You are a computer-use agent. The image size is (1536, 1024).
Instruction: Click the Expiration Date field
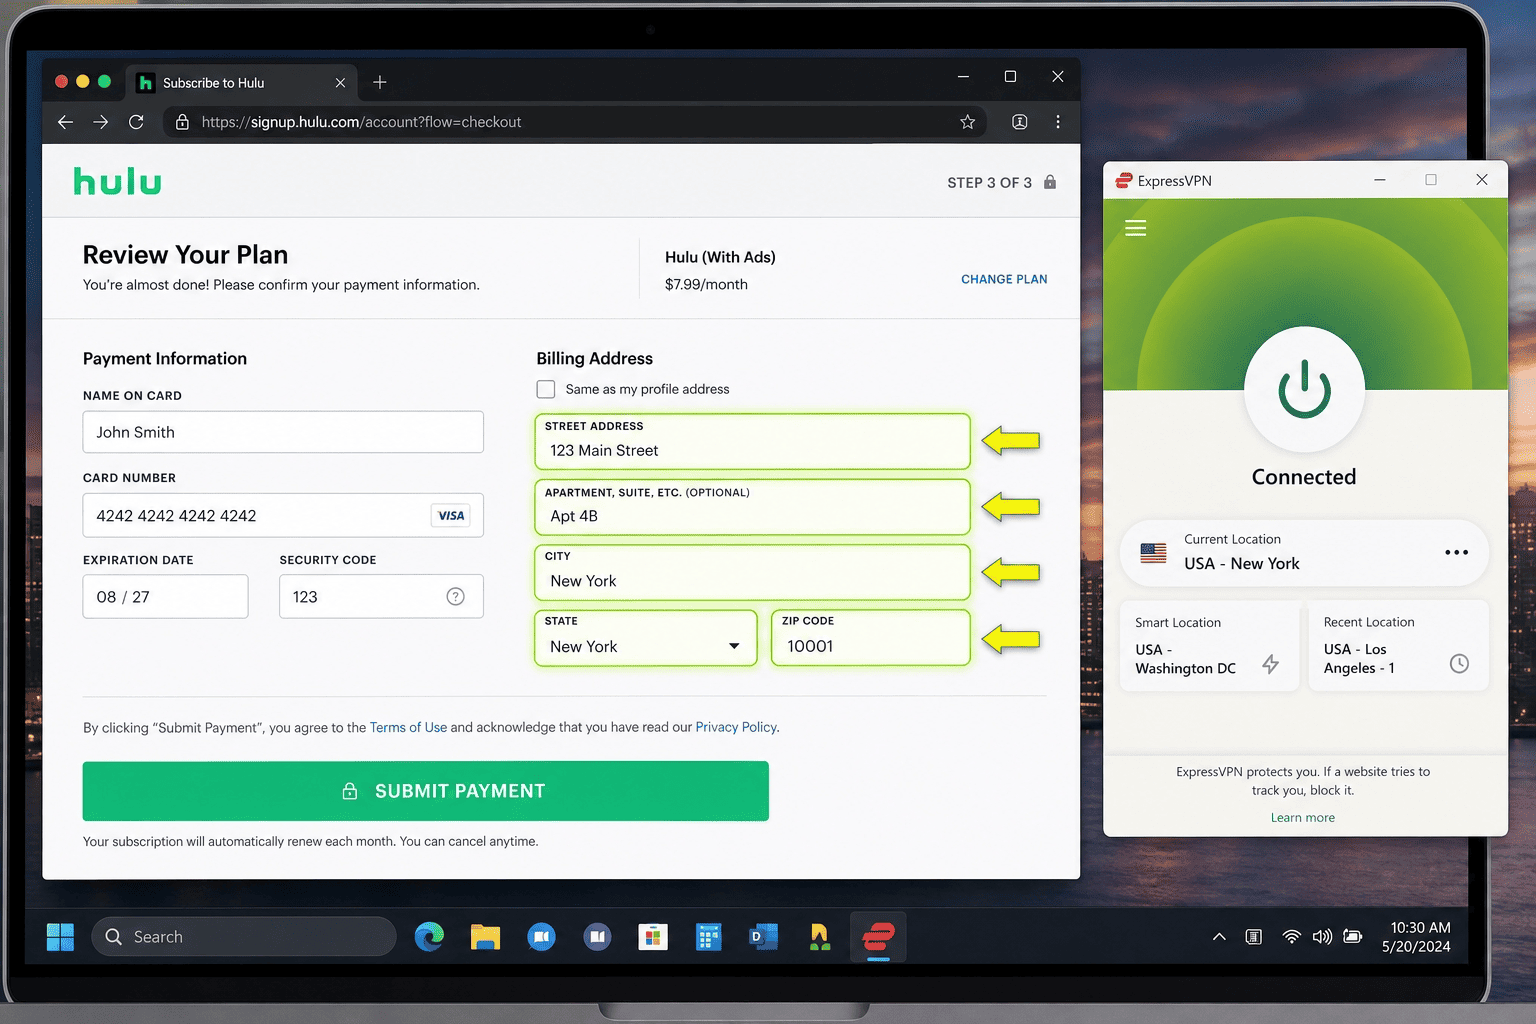coord(165,596)
